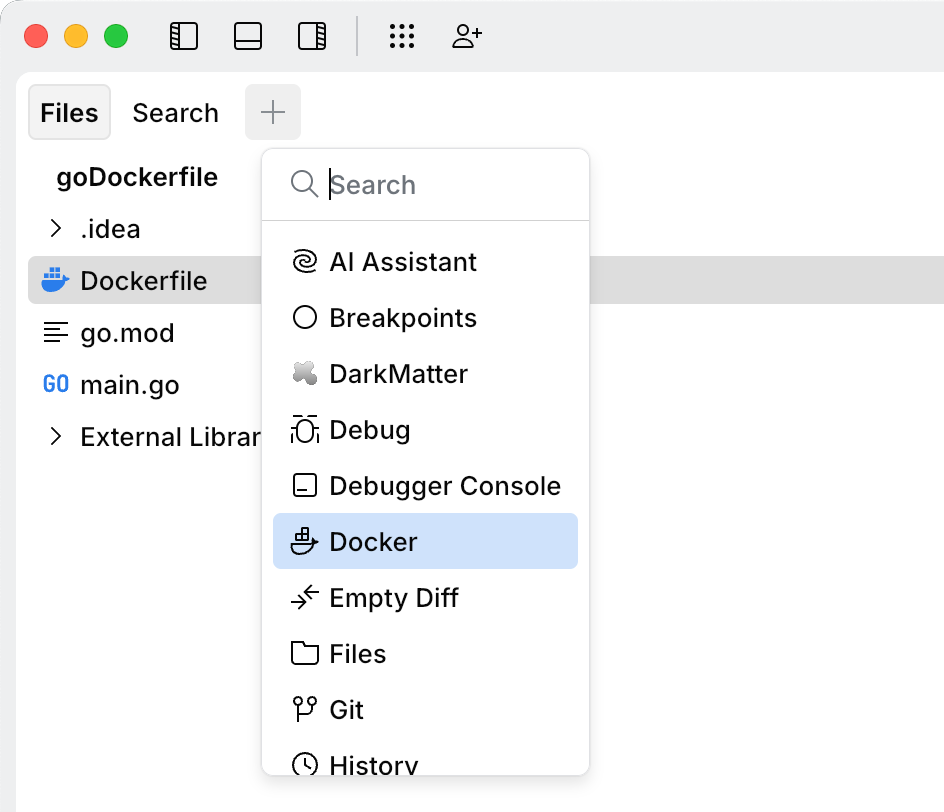Click the Breakpoints circle icon
944x812 pixels.
[x=303, y=318]
